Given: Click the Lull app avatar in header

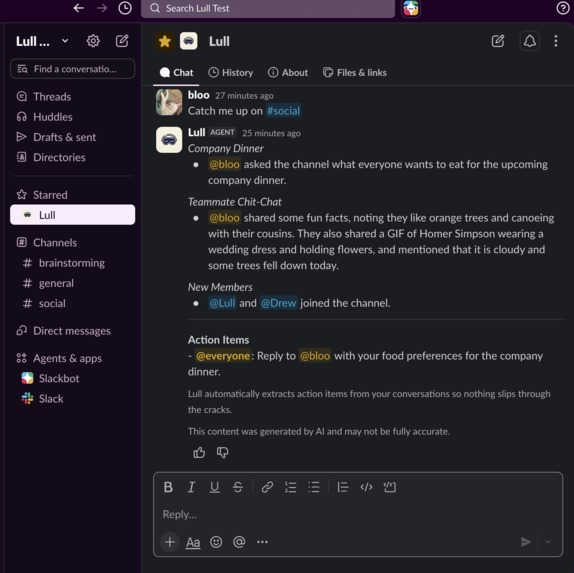Looking at the screenshot, I should (189, 41).
